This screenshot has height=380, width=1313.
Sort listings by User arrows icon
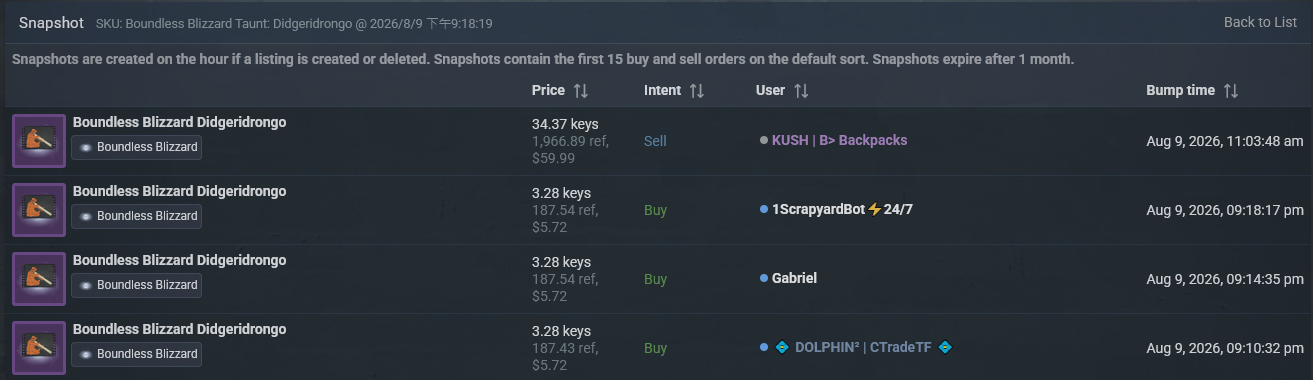tap(801, 91)
